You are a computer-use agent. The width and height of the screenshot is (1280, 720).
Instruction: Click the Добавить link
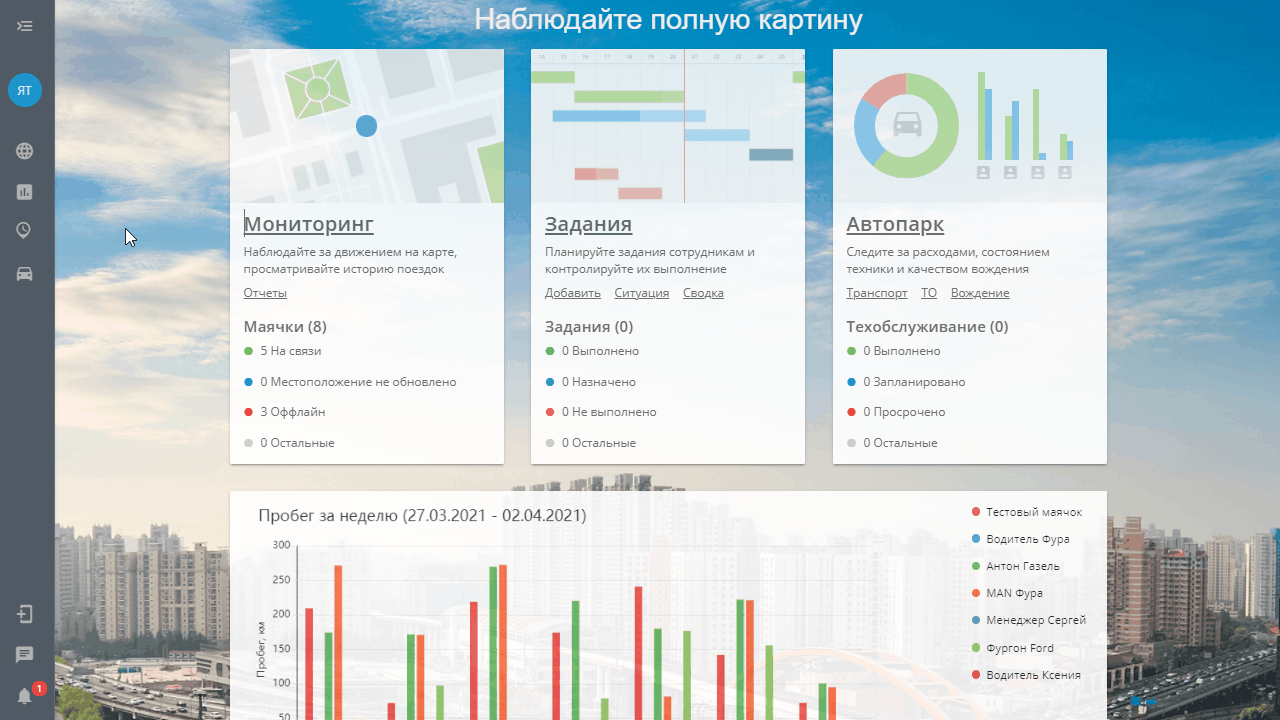[573, 293]
